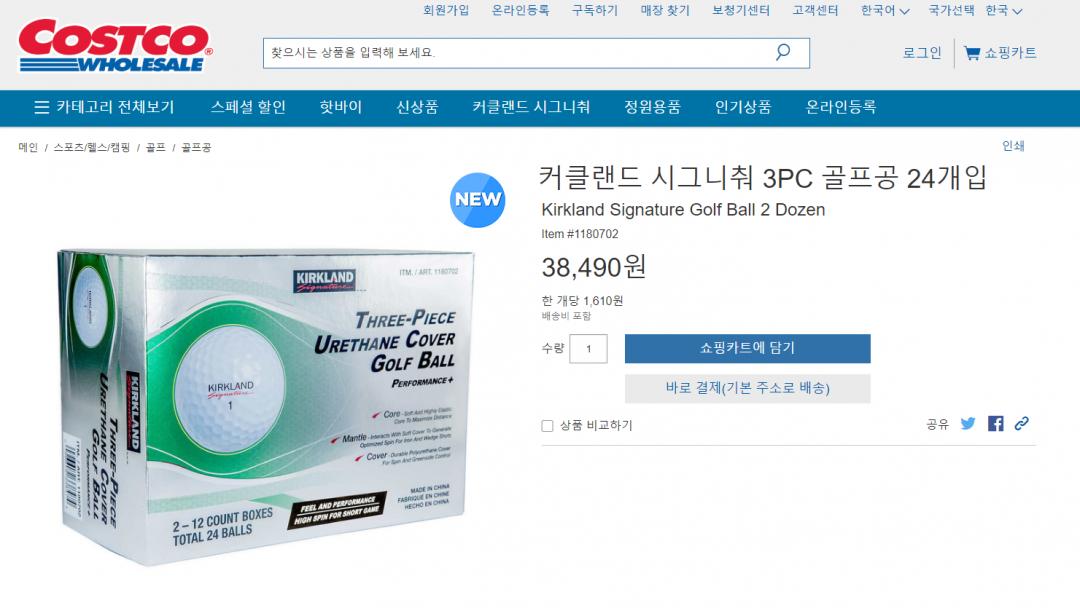Select the 핫바이 nav item

(x=340, y=107)
